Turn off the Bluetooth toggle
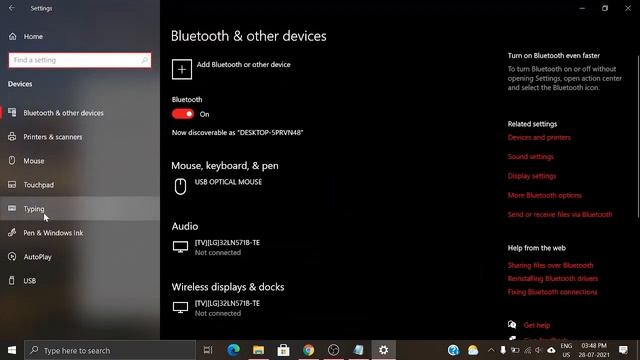640x360 pixels. point(183,114)
